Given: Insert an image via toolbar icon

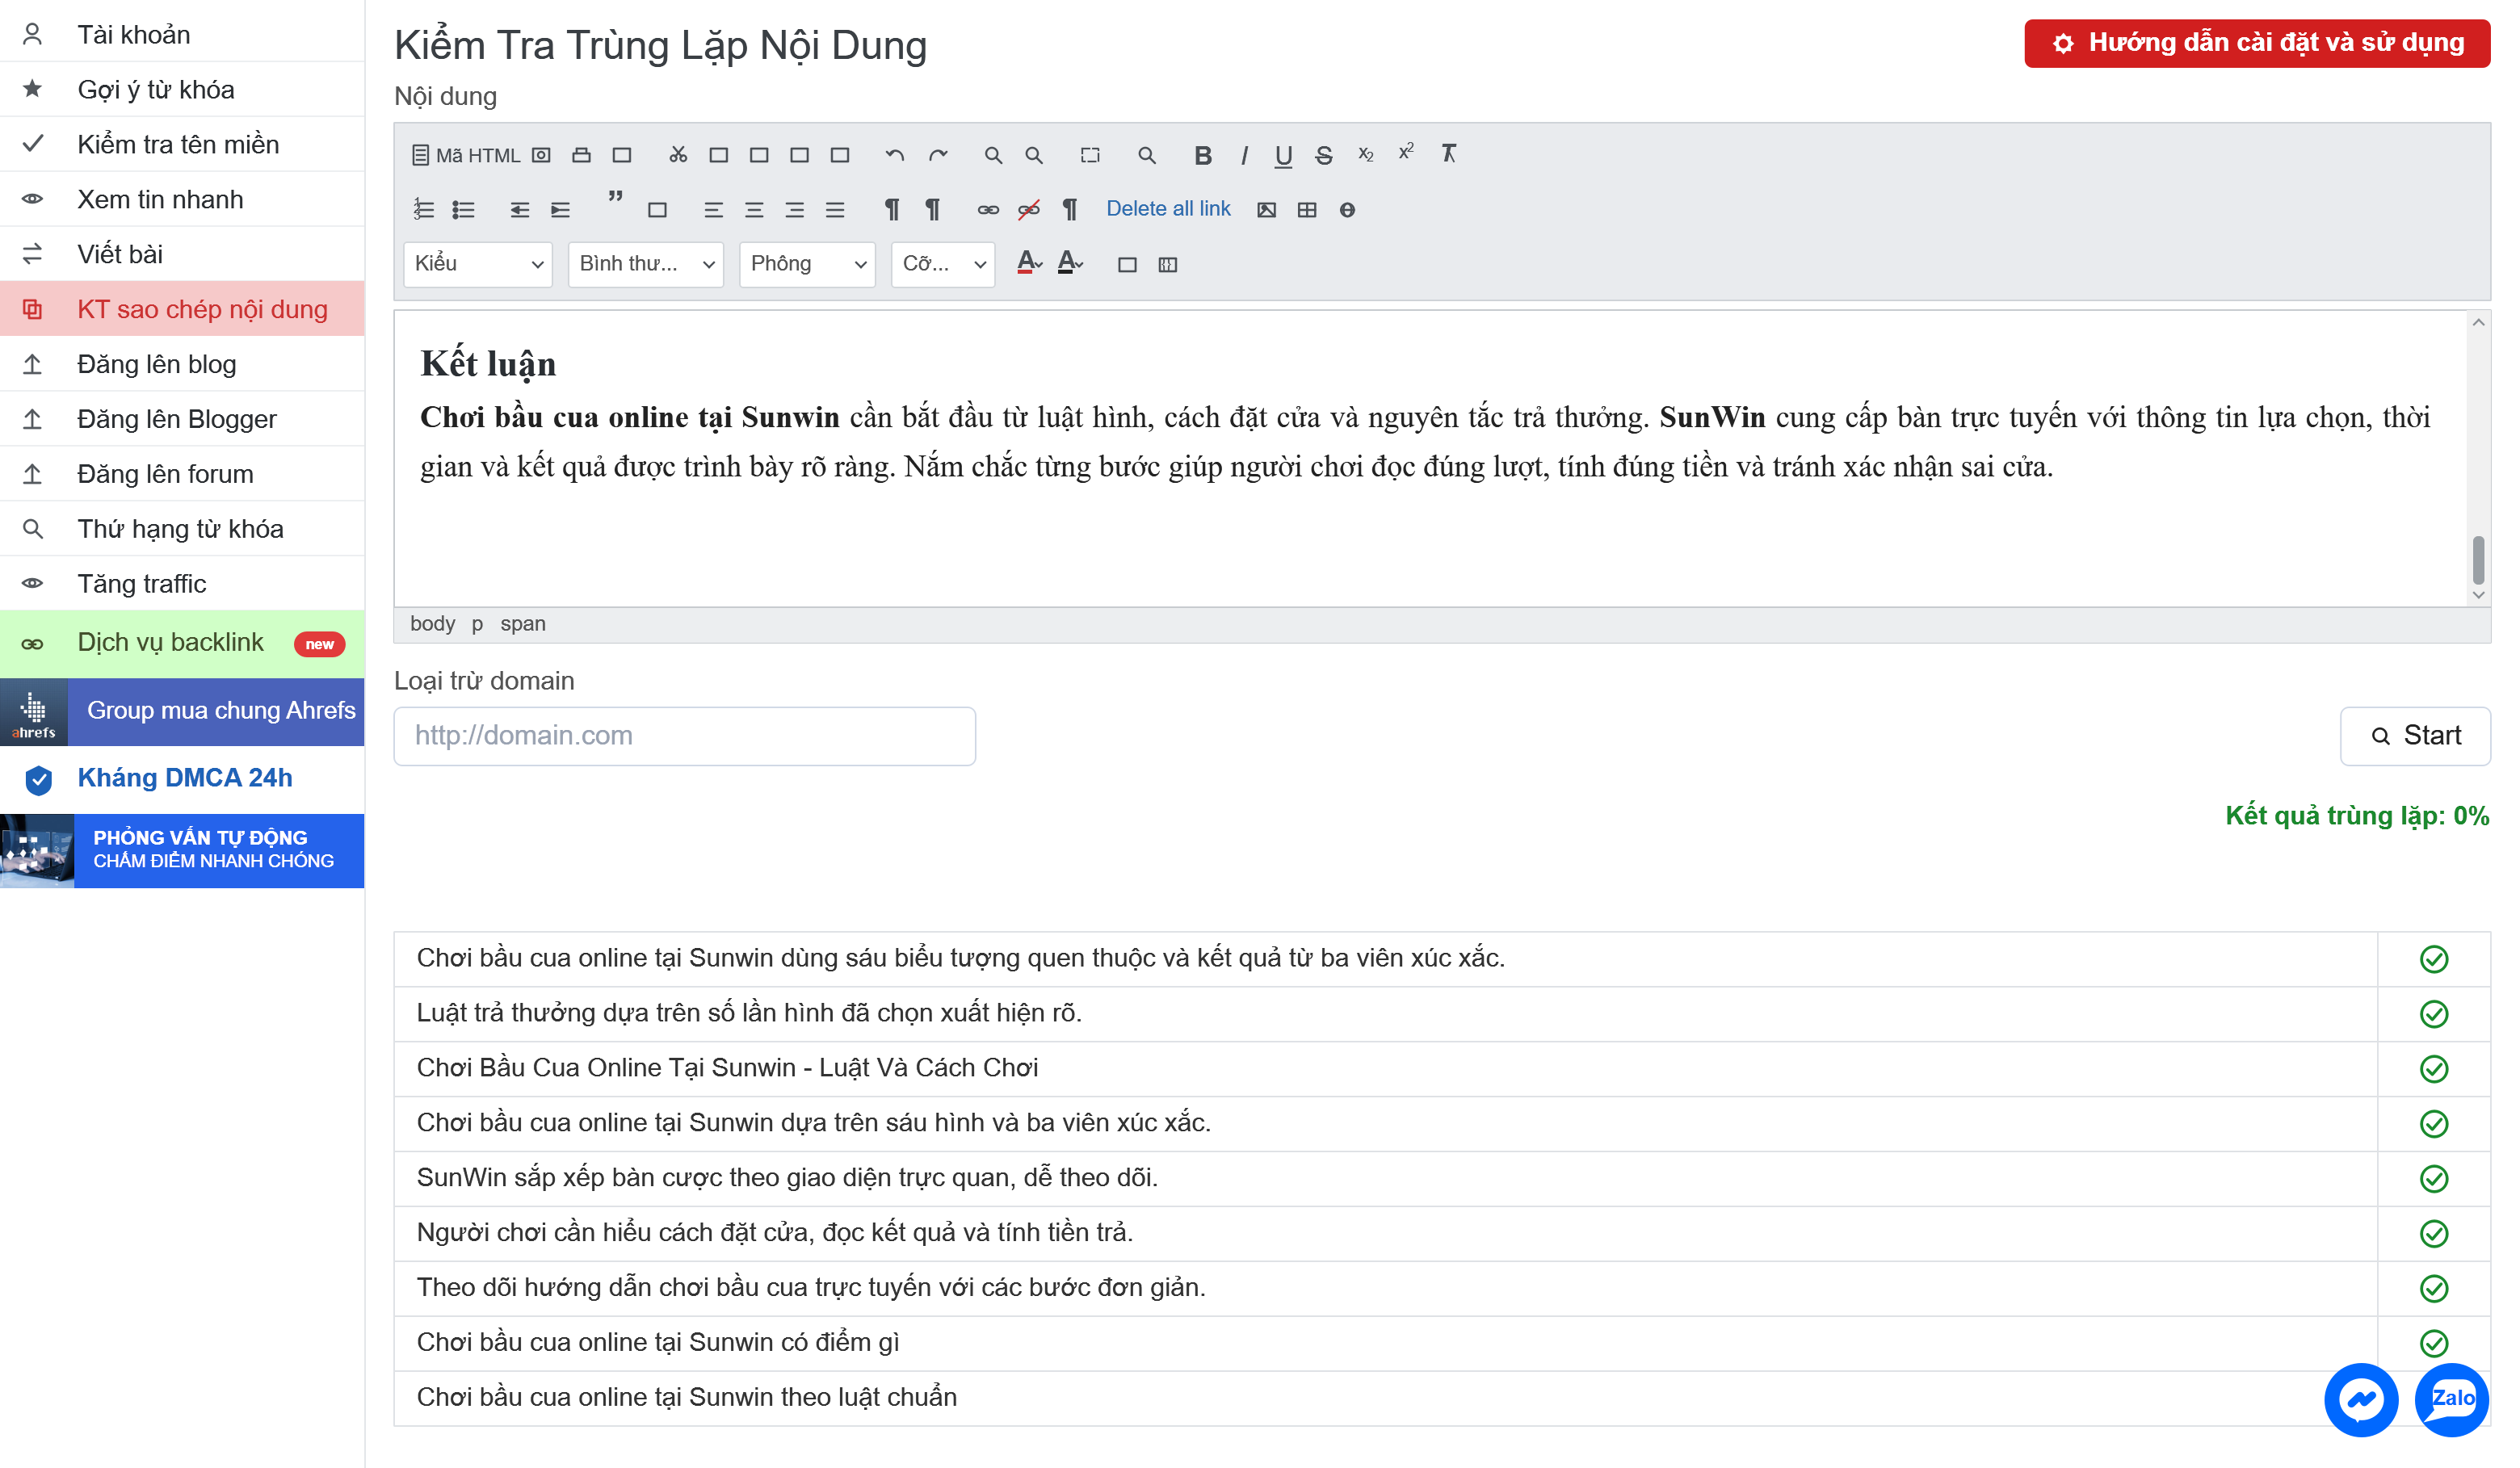Looking at the screenshot, I should coord(1266,210).
